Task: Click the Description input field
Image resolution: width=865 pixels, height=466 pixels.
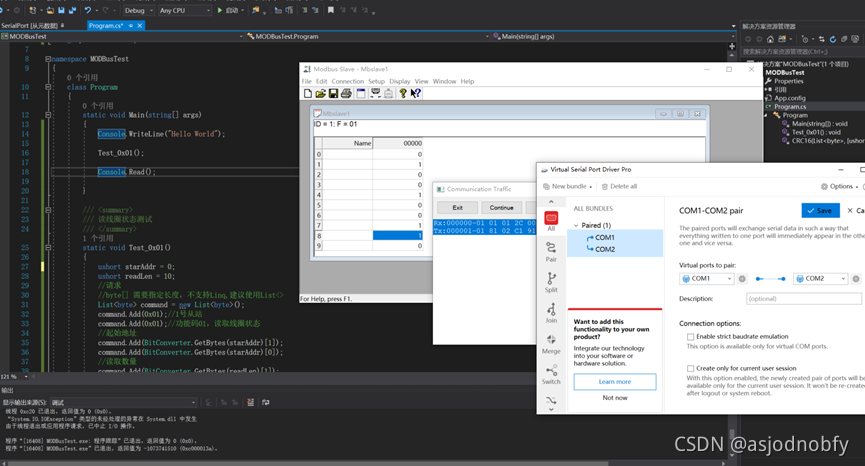Action: click(x=802, y=298)
